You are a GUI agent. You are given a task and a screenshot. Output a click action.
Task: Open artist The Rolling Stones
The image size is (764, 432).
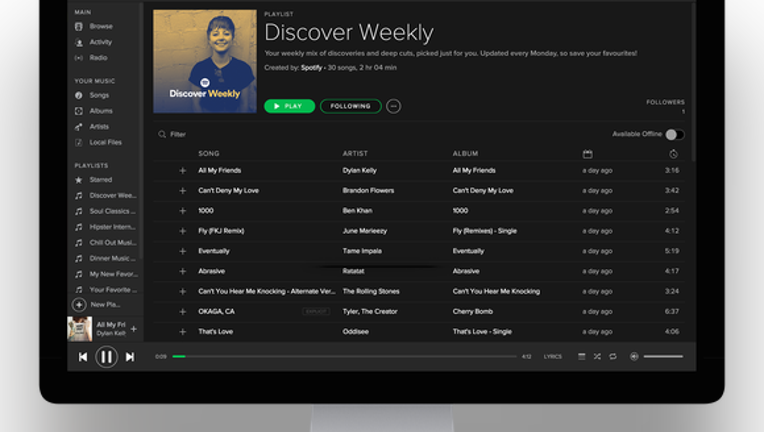tap(371, 291)
